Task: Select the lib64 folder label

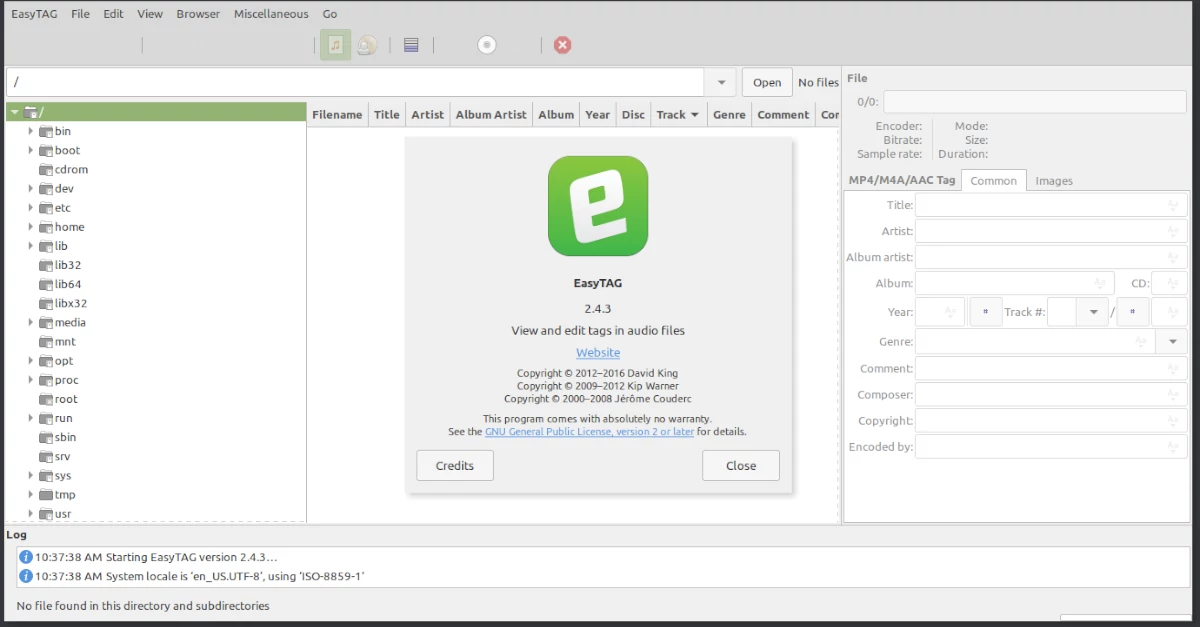Action: [68, 284]
